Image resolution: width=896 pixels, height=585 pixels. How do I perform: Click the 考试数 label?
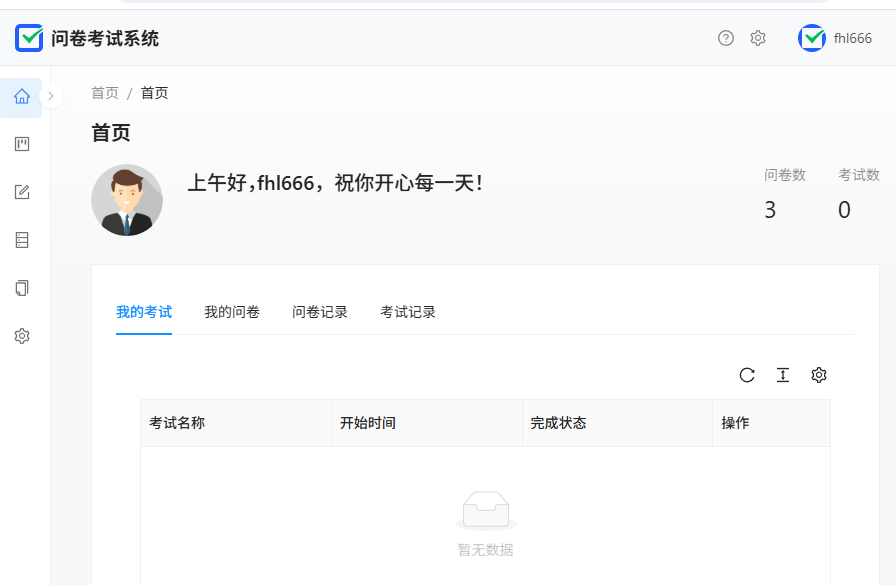pyautogui.click(x=859, y=175)
